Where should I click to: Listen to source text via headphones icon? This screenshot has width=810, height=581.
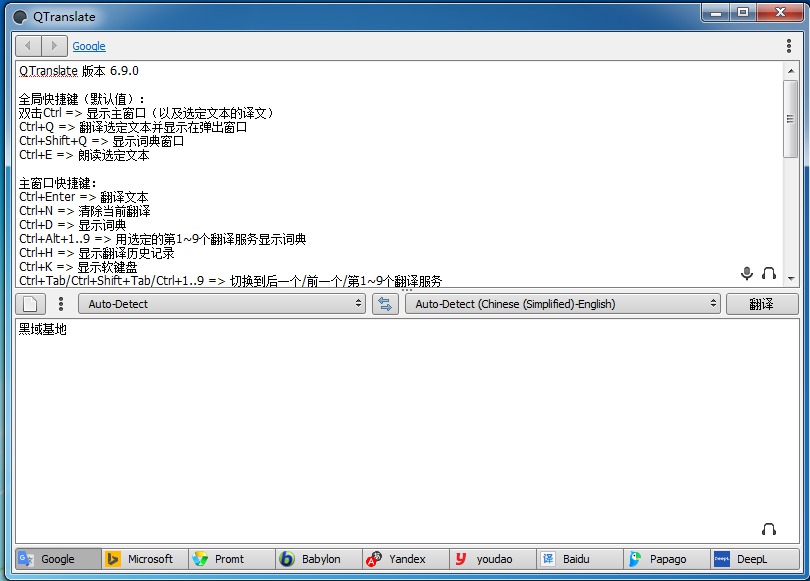click(x=769, y=273)
